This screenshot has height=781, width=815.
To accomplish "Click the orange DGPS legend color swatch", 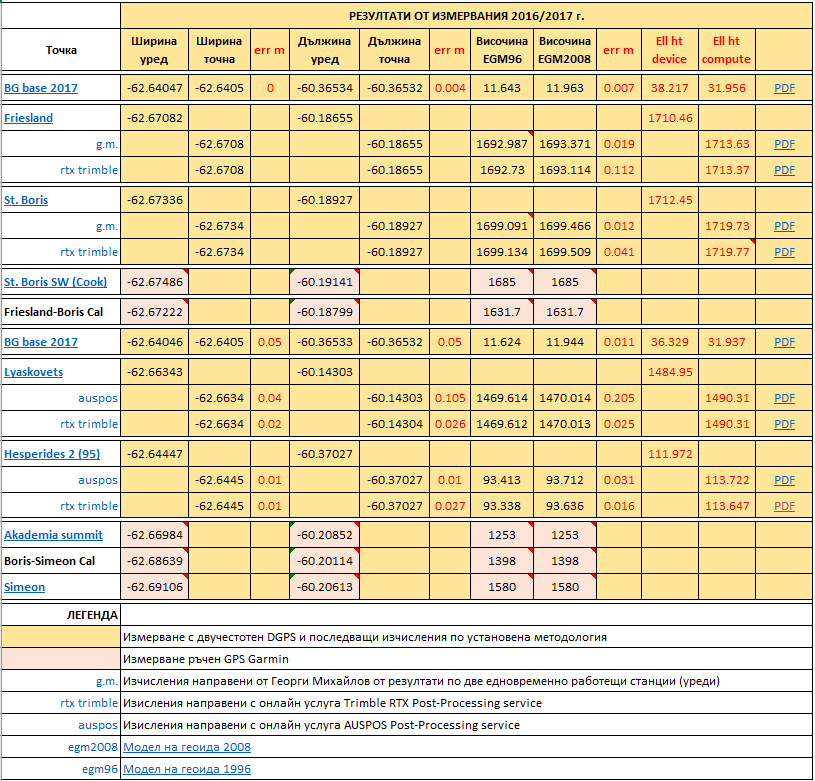I will (x=60, y=637).
